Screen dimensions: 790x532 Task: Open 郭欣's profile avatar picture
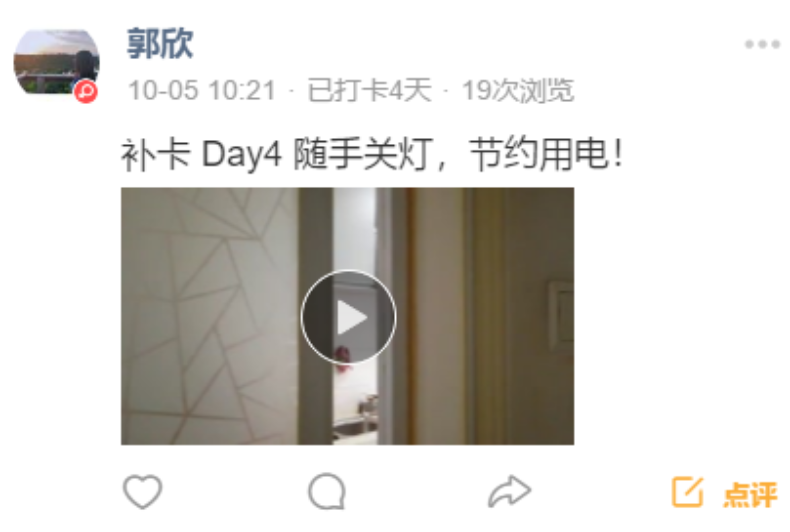tap(56, 62)
